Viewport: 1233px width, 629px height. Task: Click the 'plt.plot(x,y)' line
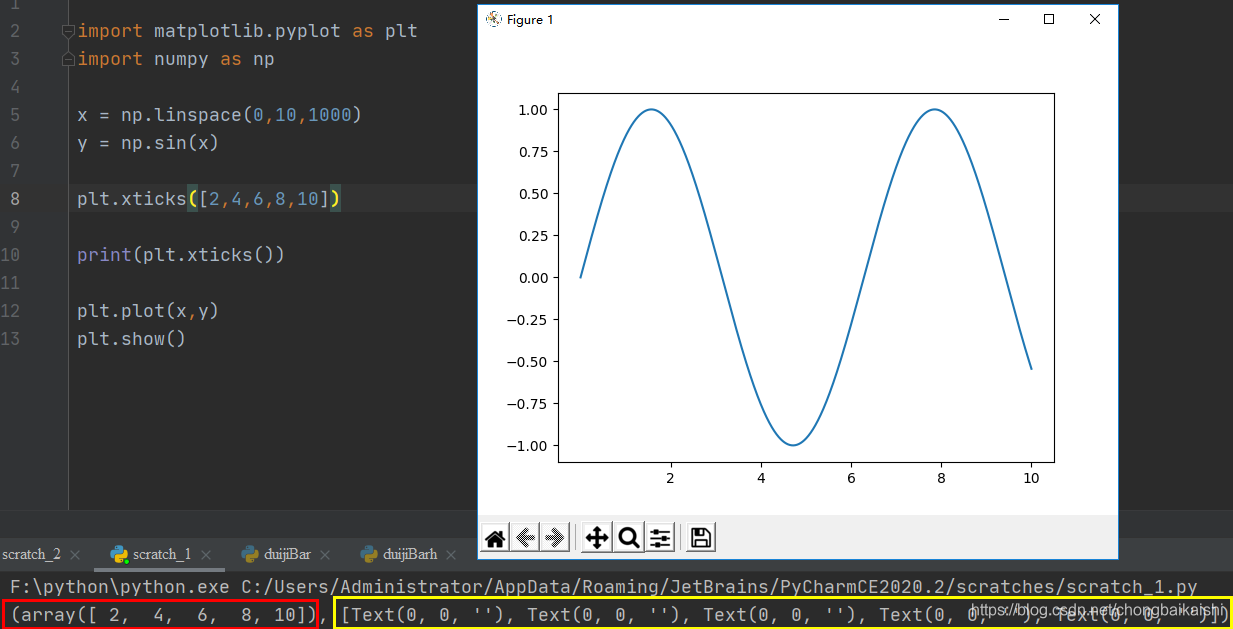(148, 311)
